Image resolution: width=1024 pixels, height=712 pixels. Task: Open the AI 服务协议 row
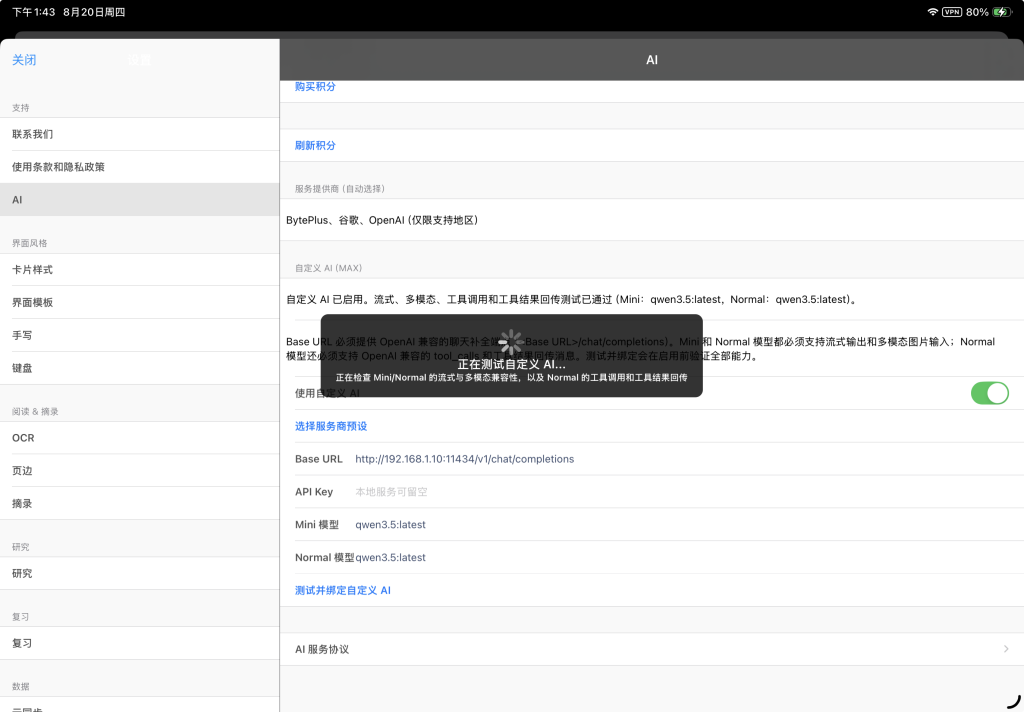click(652, 649)
